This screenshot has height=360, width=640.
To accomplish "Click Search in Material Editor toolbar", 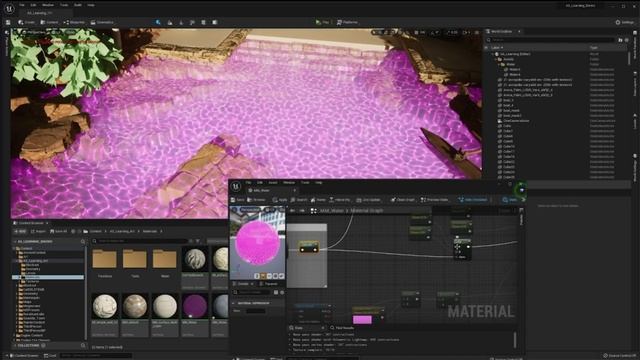I will (299, 200).
